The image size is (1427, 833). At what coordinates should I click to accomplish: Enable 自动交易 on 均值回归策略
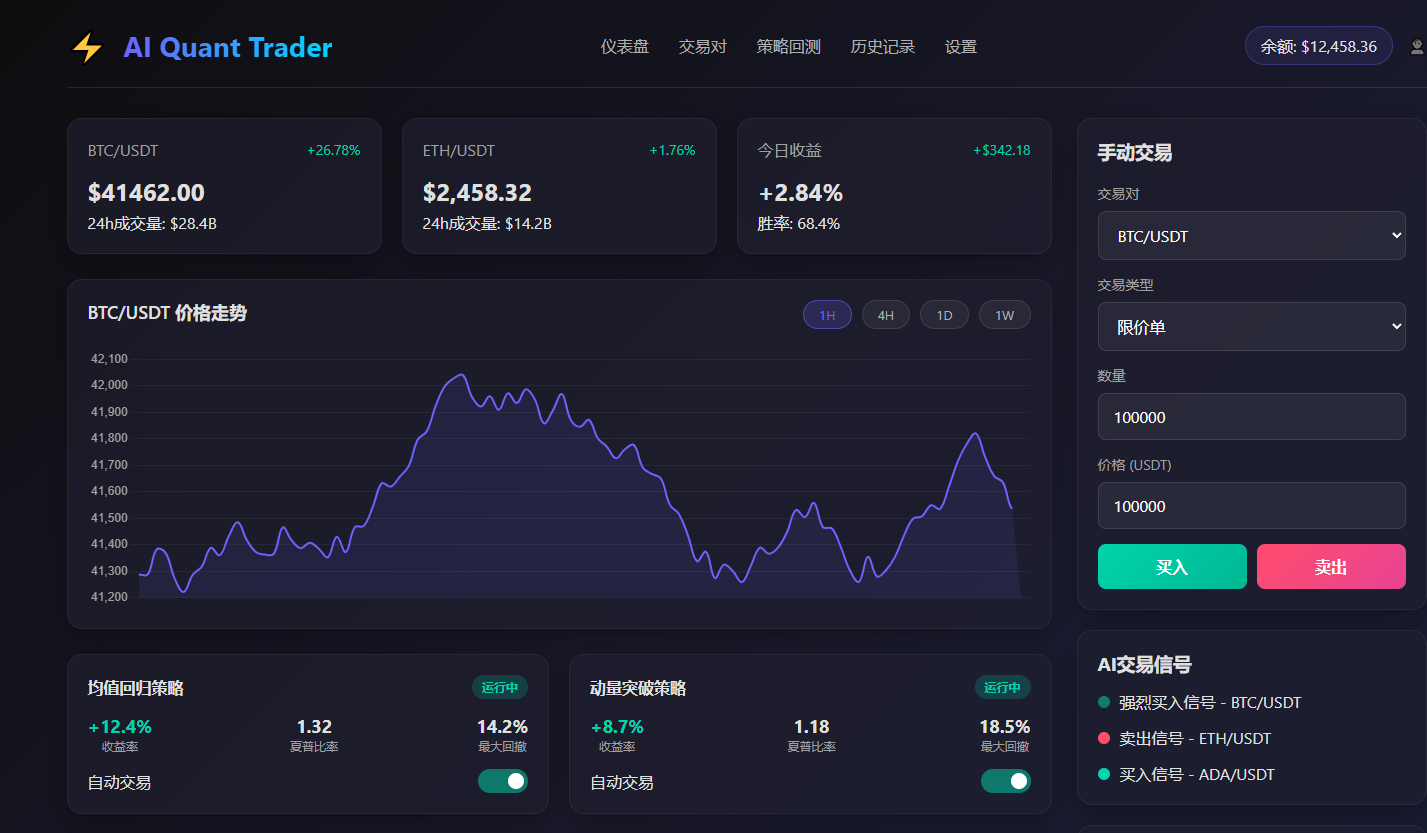click(x=503, y=781)
